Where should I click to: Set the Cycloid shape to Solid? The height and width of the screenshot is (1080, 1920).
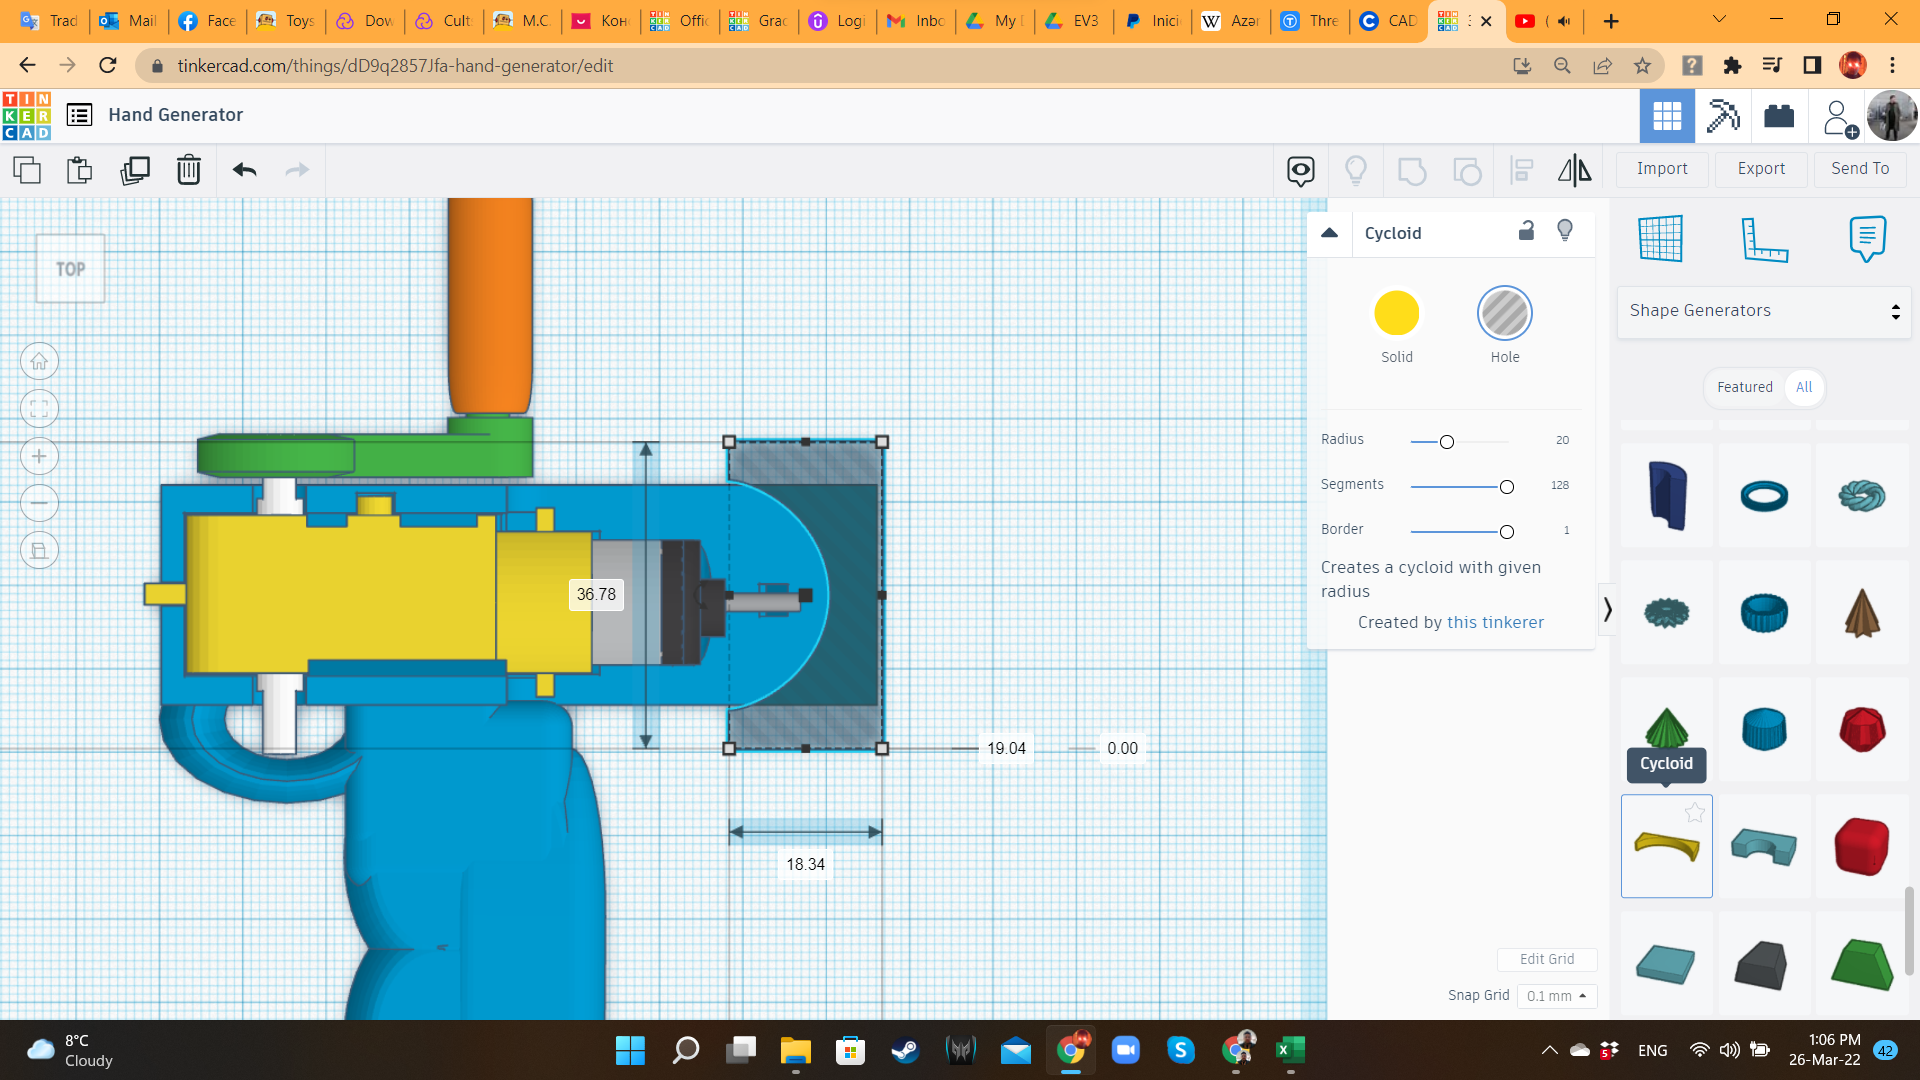pos(1396,313)
